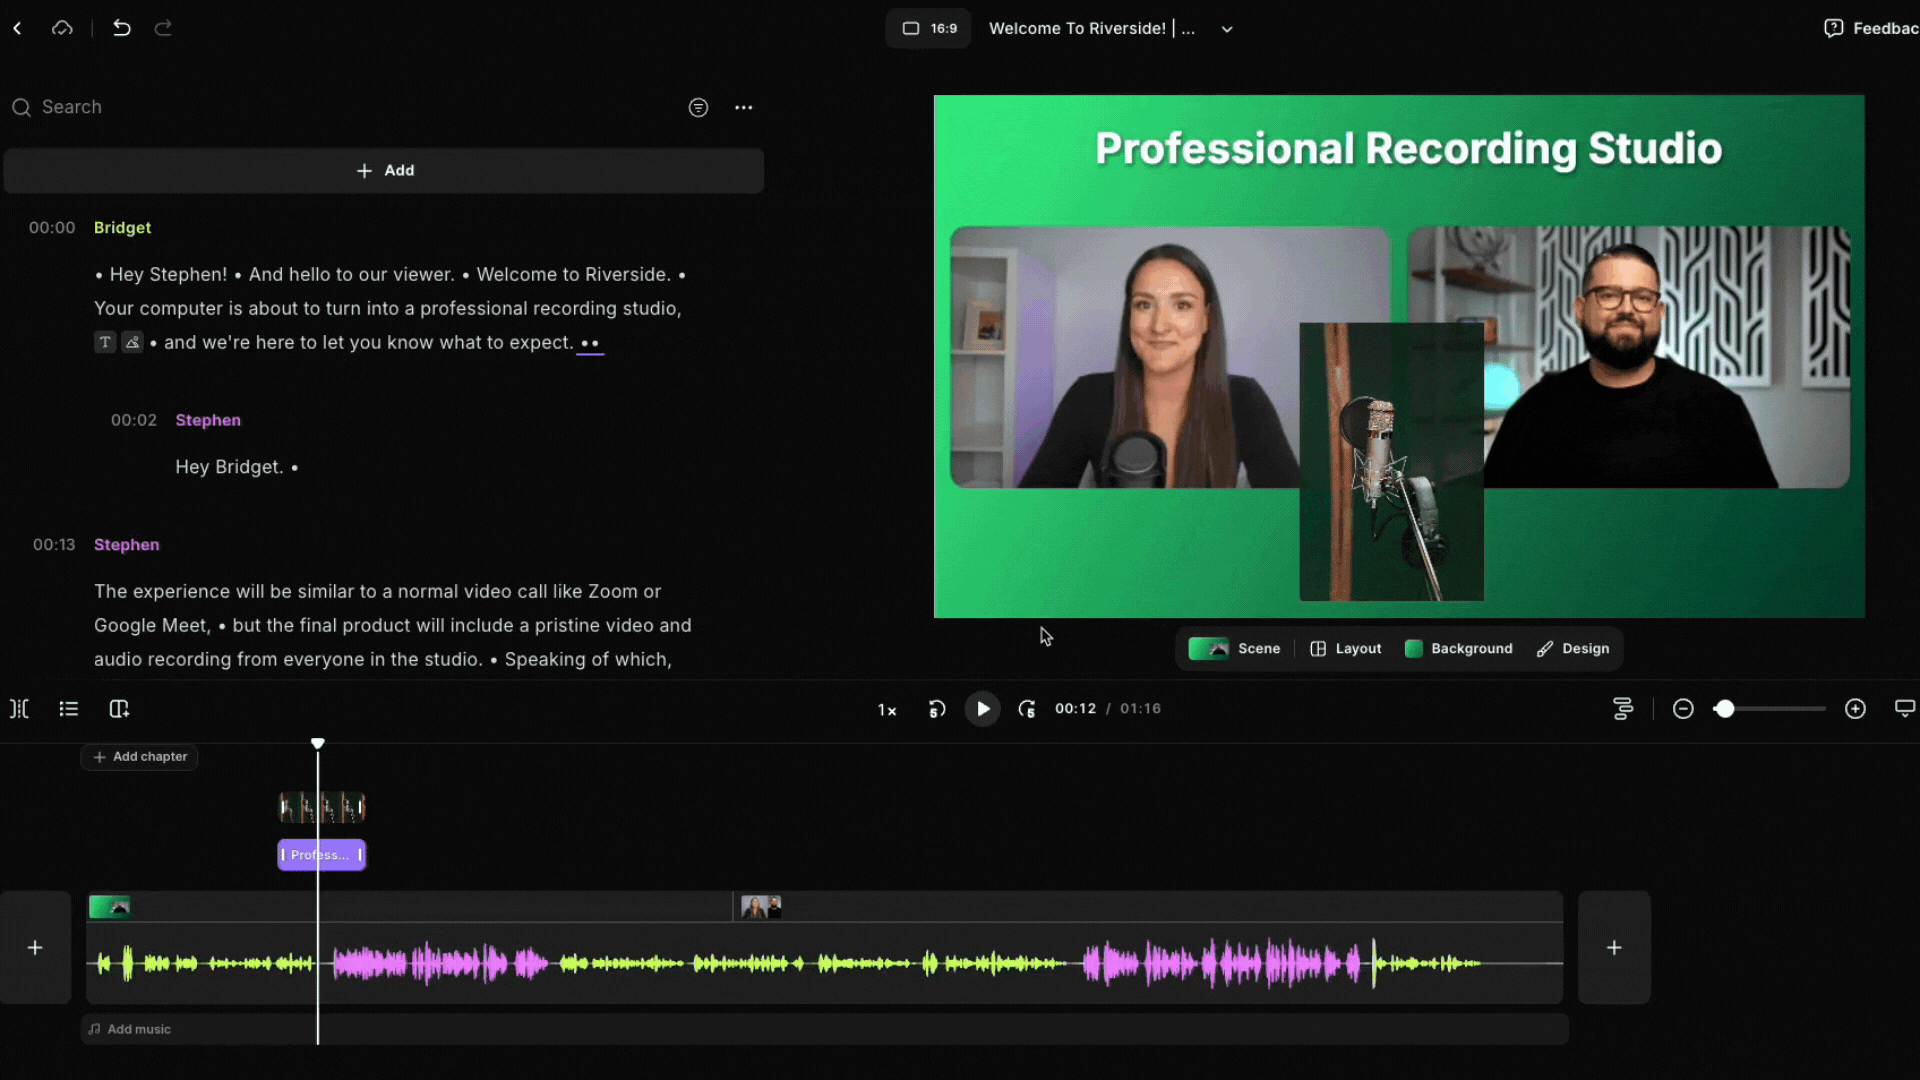Image resolution: width=1920 pixels, height=1080 pixels.
Task: Skip forward five seconds
Action: click(1027, 709)
